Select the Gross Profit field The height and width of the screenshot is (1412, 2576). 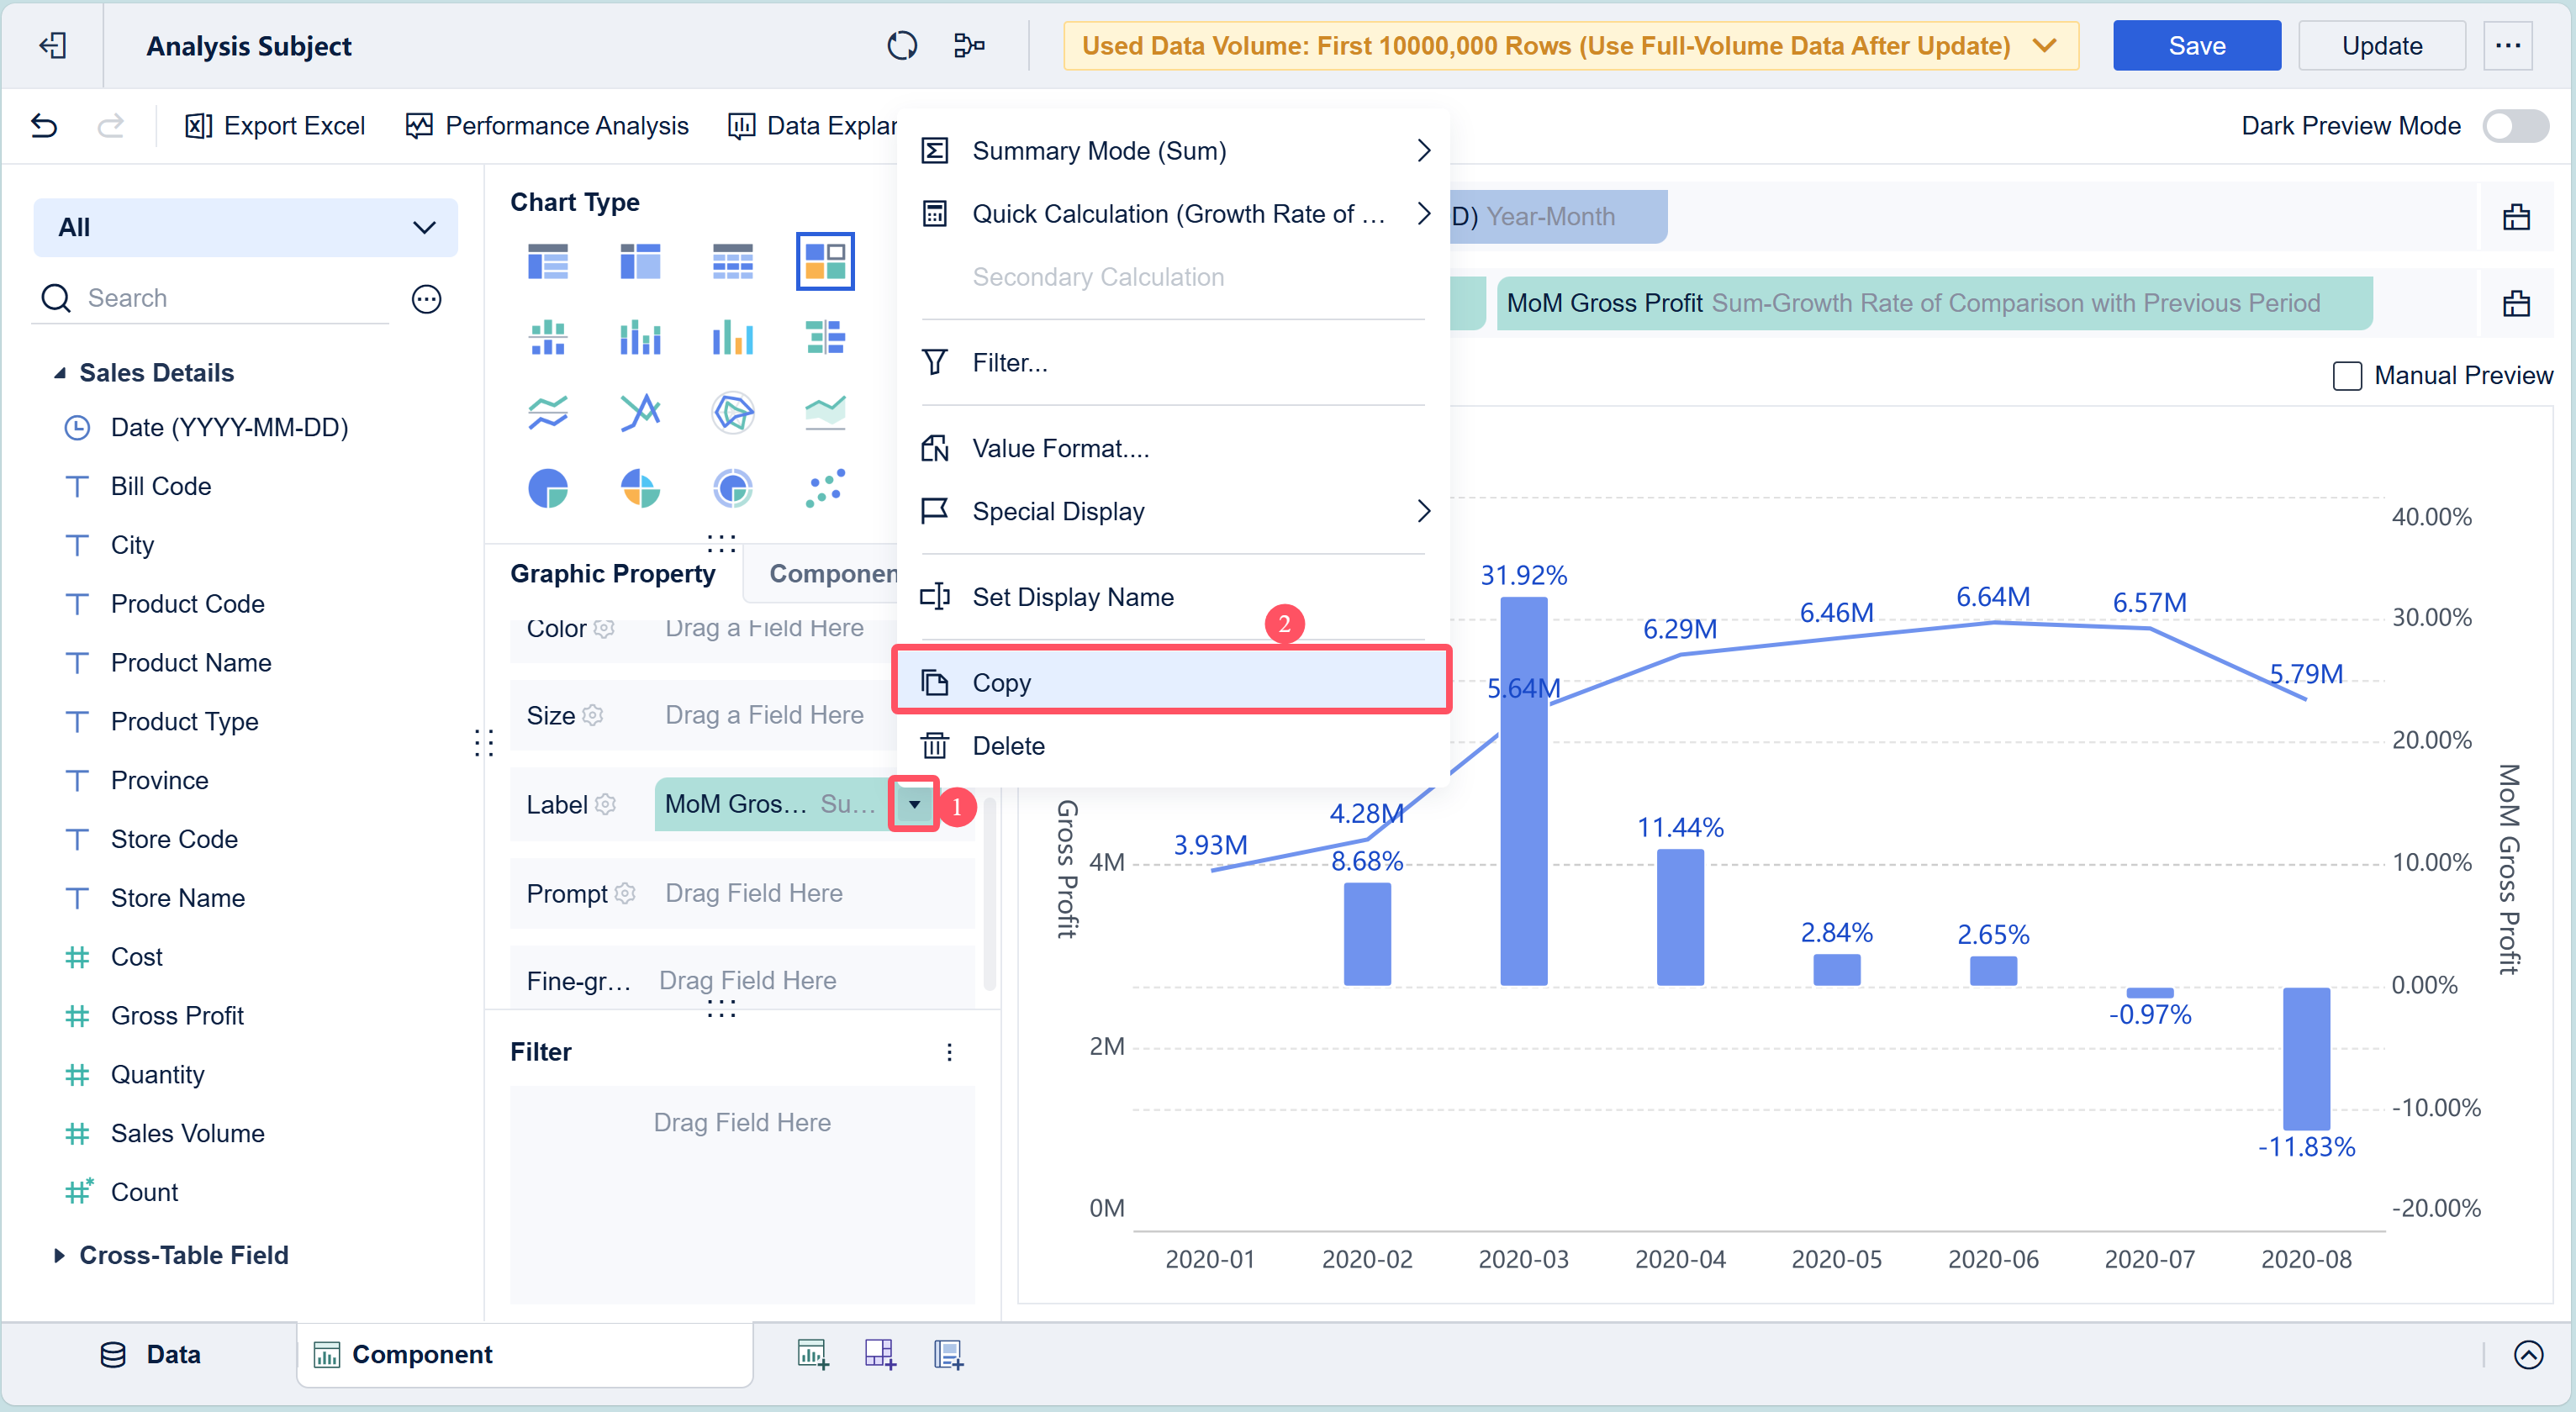177,1016
